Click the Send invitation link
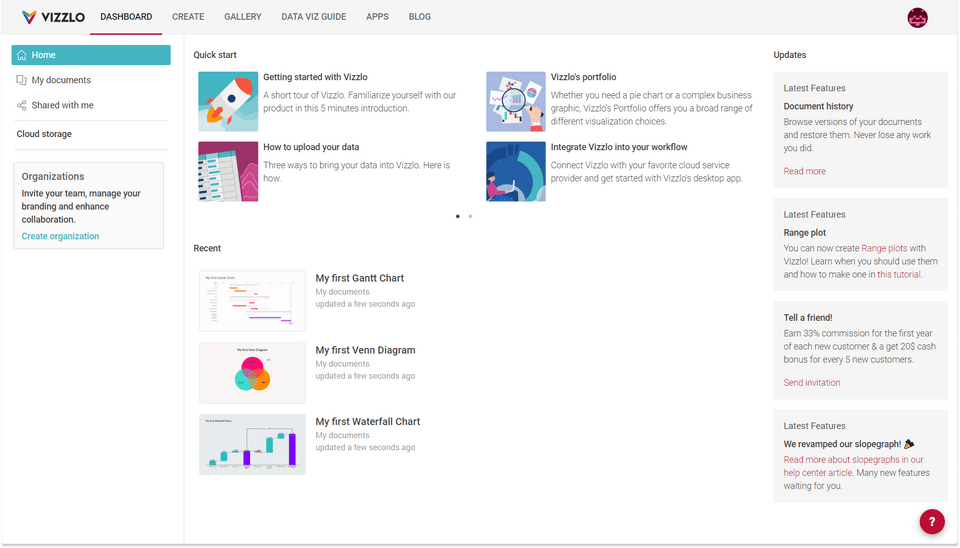Screen dimensions: 960x548 pos(812,383)
